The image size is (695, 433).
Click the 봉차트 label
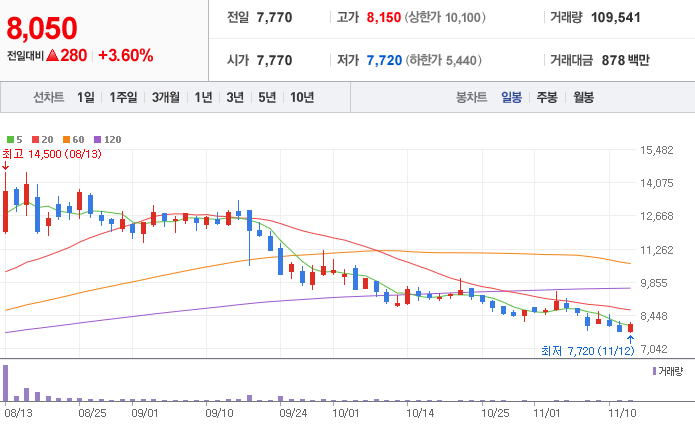(x=472, y=97)
